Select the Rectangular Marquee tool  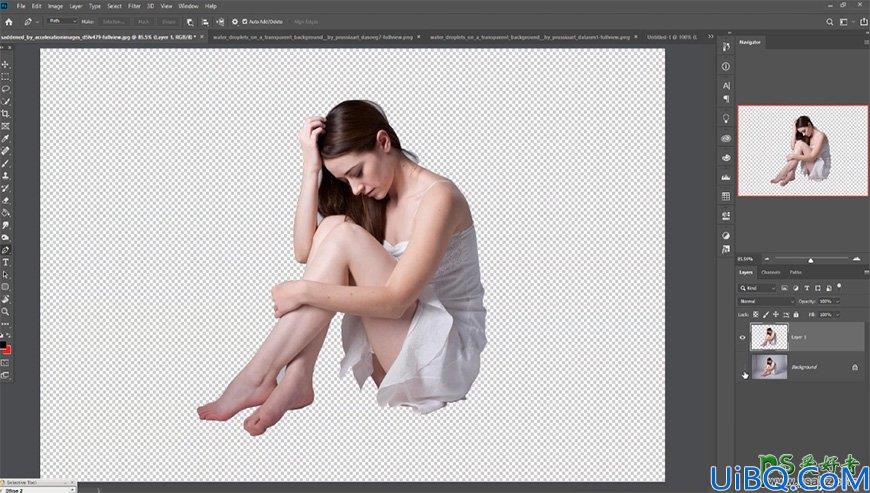[6, 77]
